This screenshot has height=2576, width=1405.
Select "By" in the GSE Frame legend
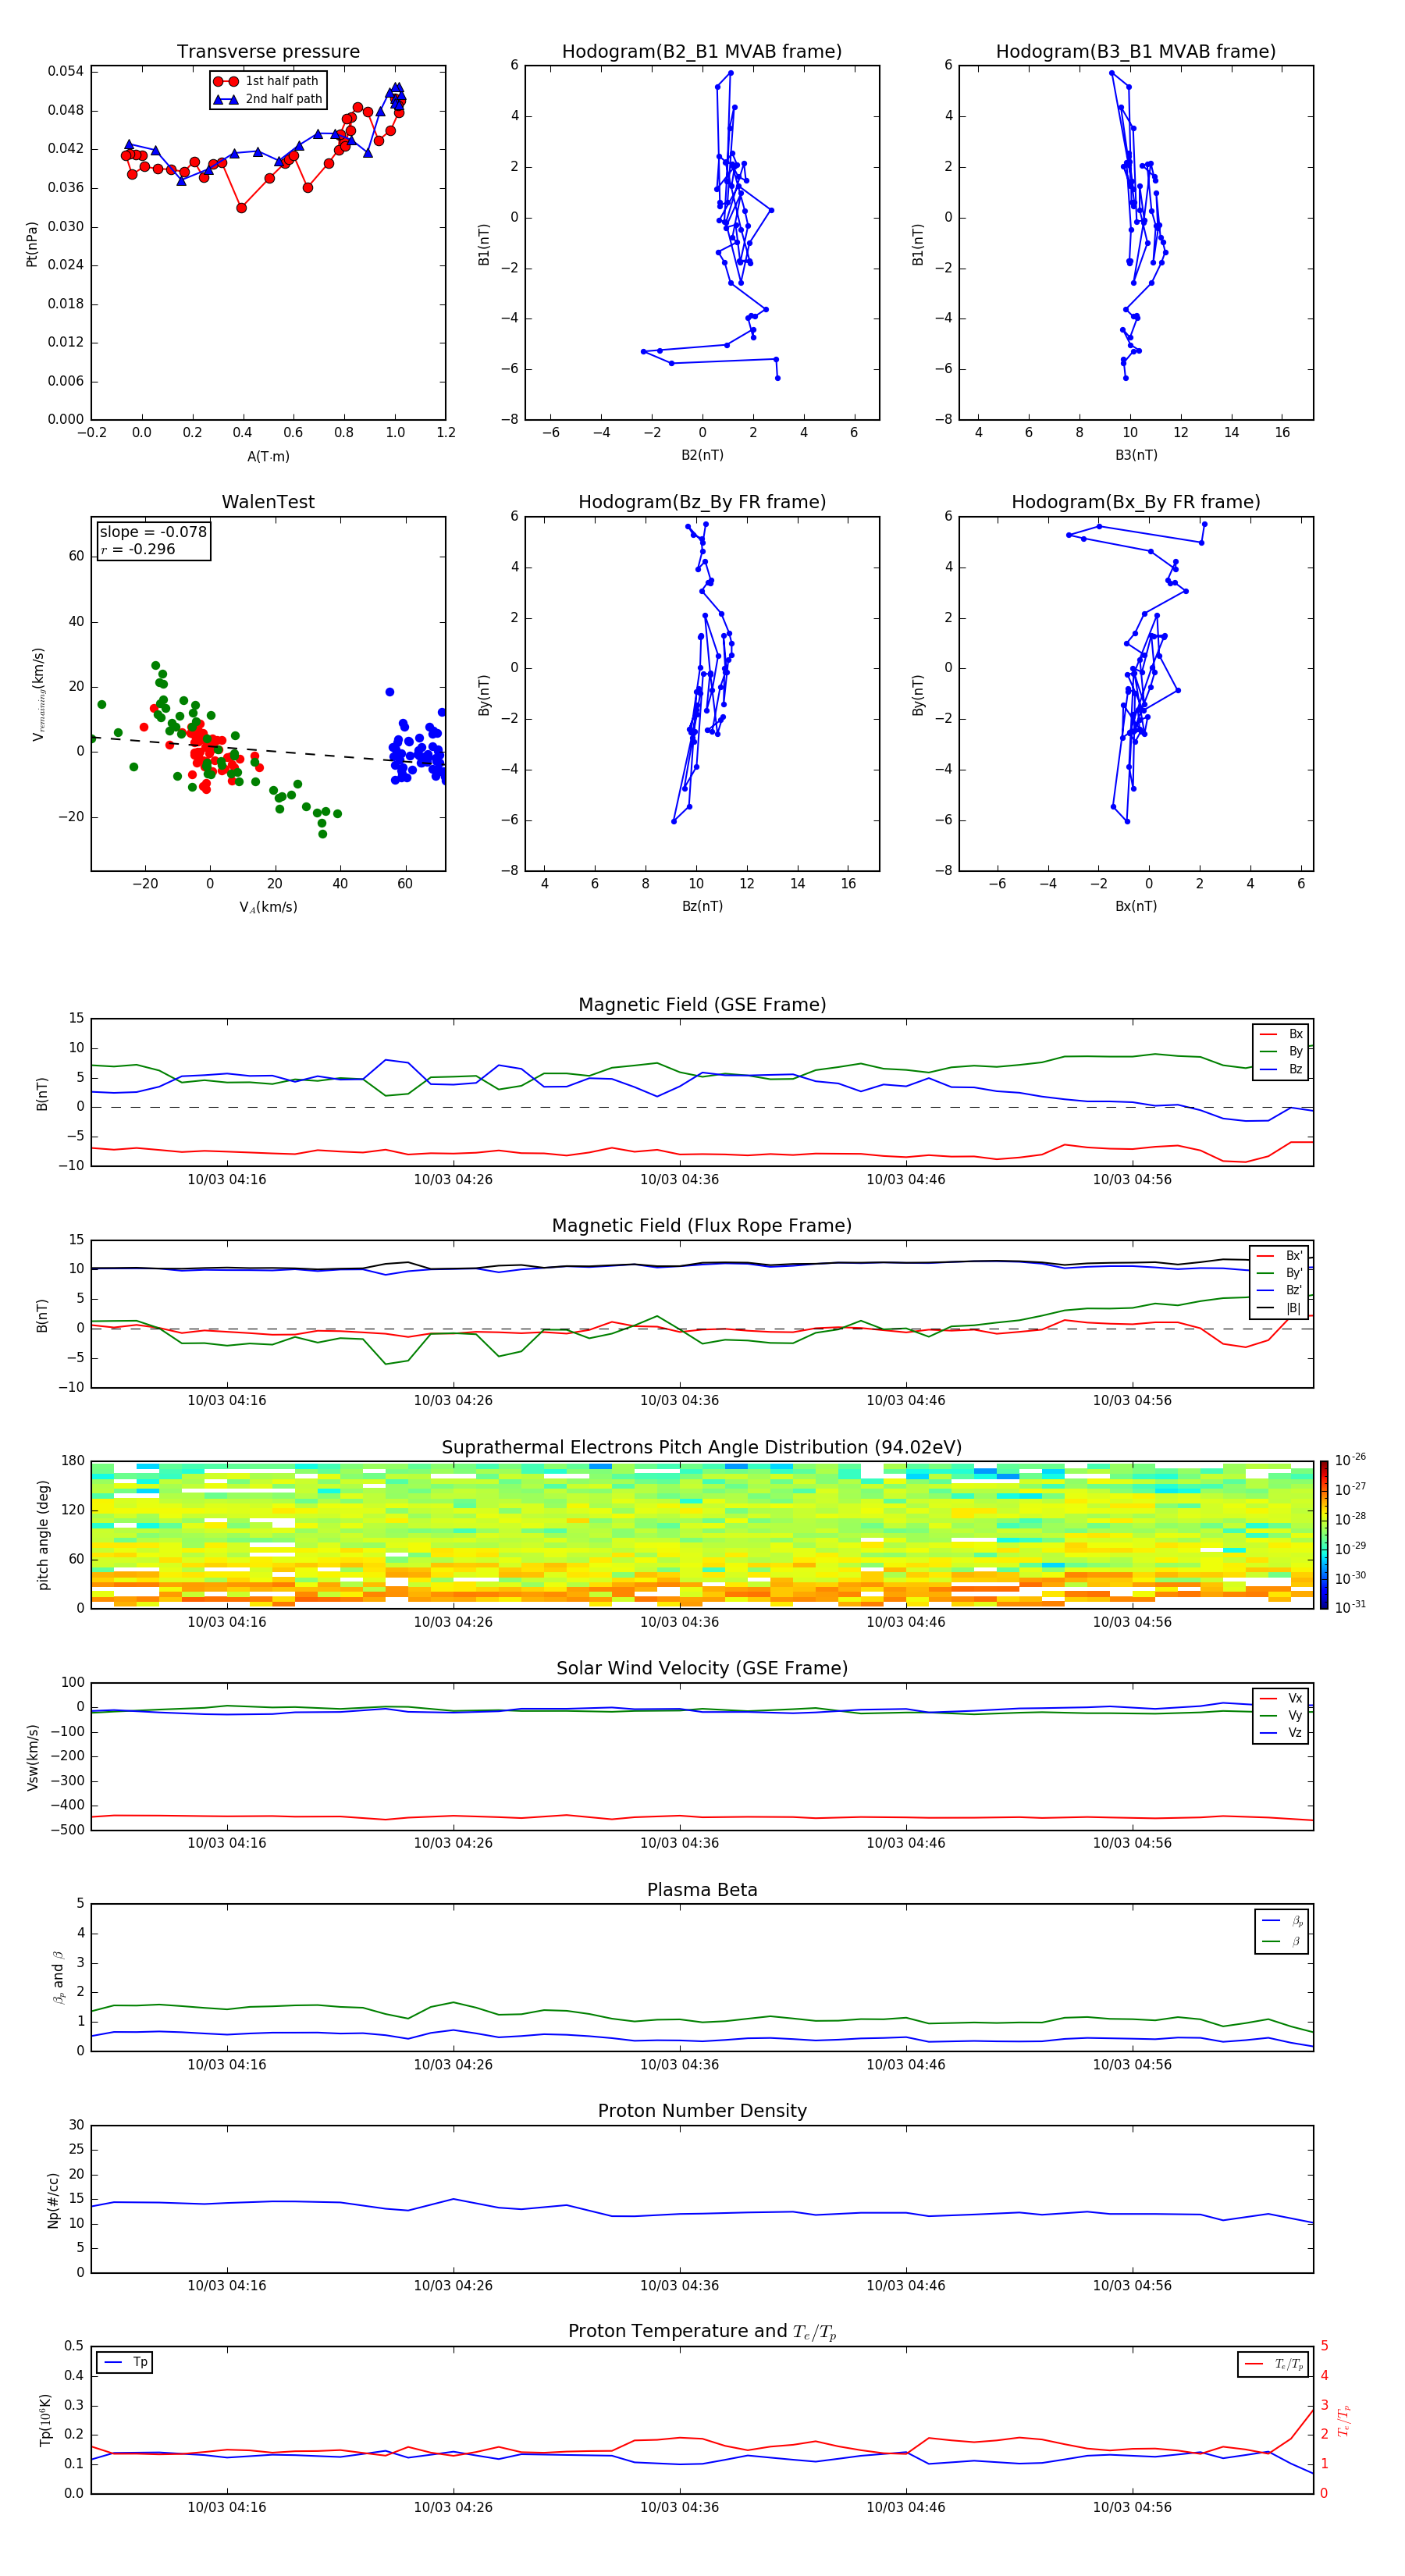(x=1281, y=1051)
